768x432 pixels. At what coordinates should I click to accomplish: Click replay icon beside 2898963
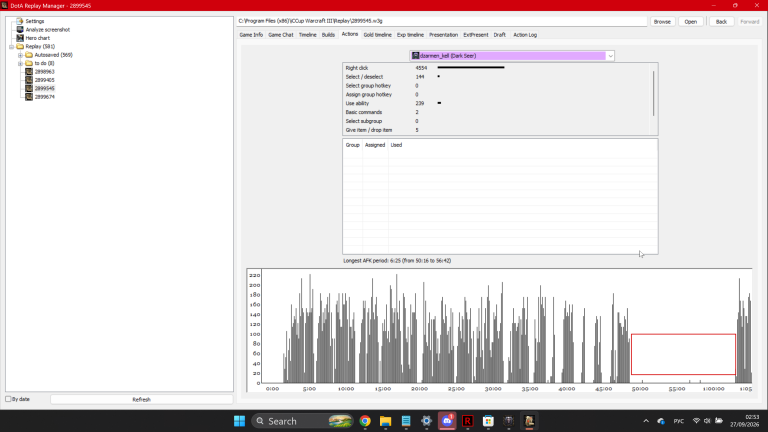(x=29, y=72)
